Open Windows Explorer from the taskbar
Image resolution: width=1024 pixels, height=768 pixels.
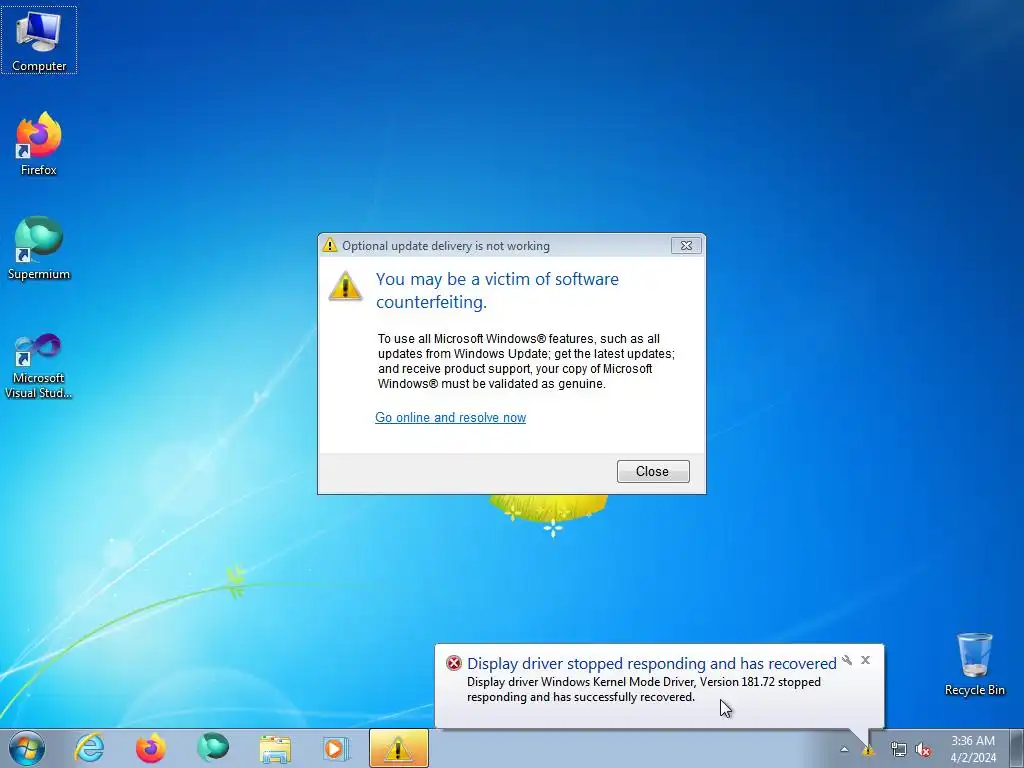[x=275, y=748]
